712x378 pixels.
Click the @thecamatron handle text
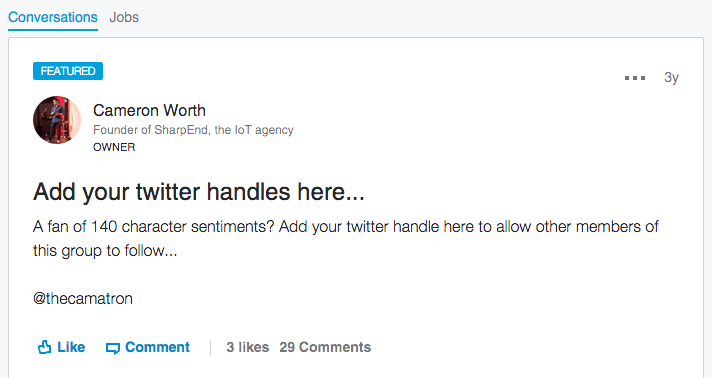83,298
